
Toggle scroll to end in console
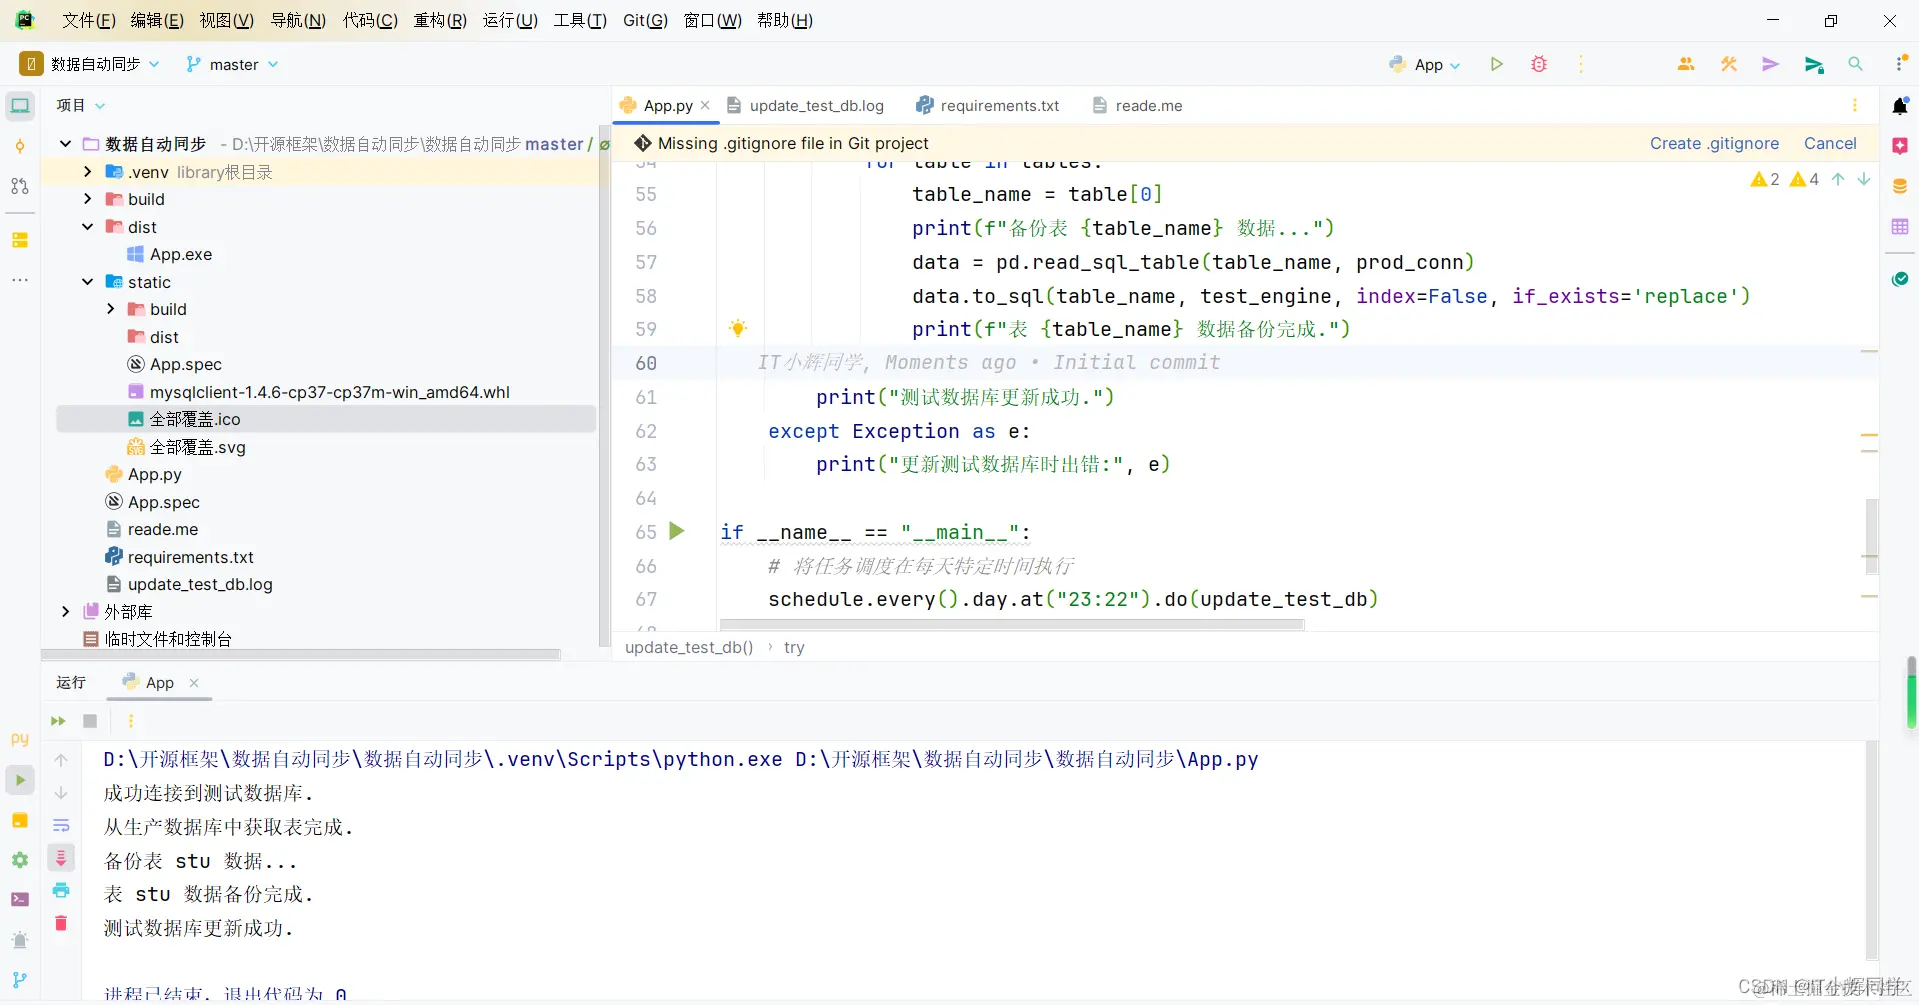61,857
